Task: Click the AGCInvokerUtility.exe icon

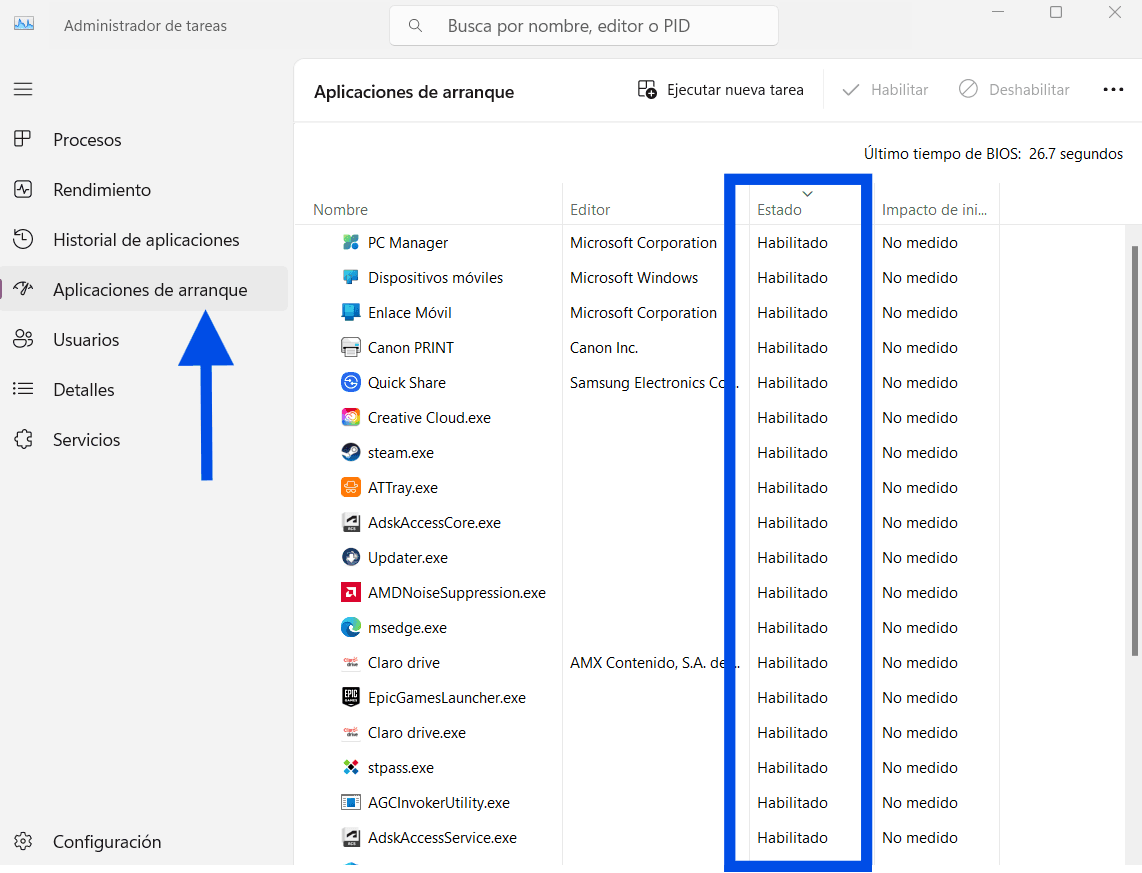Action: pyautogui.click(x=351, y=802)
